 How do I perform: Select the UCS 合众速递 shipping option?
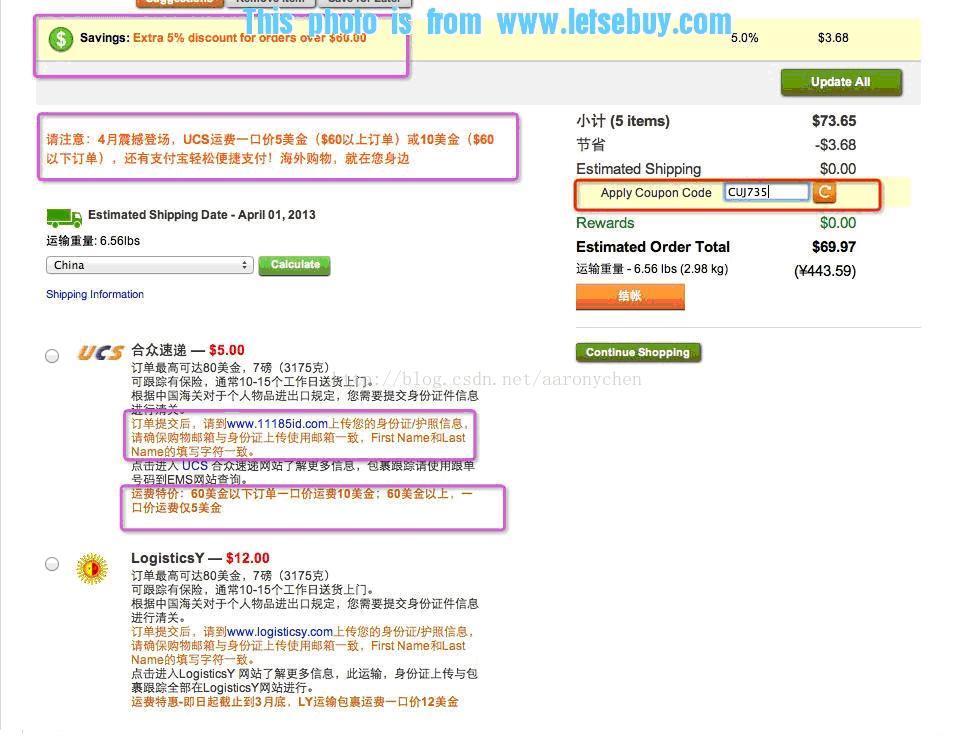click(x=52, y=356)
